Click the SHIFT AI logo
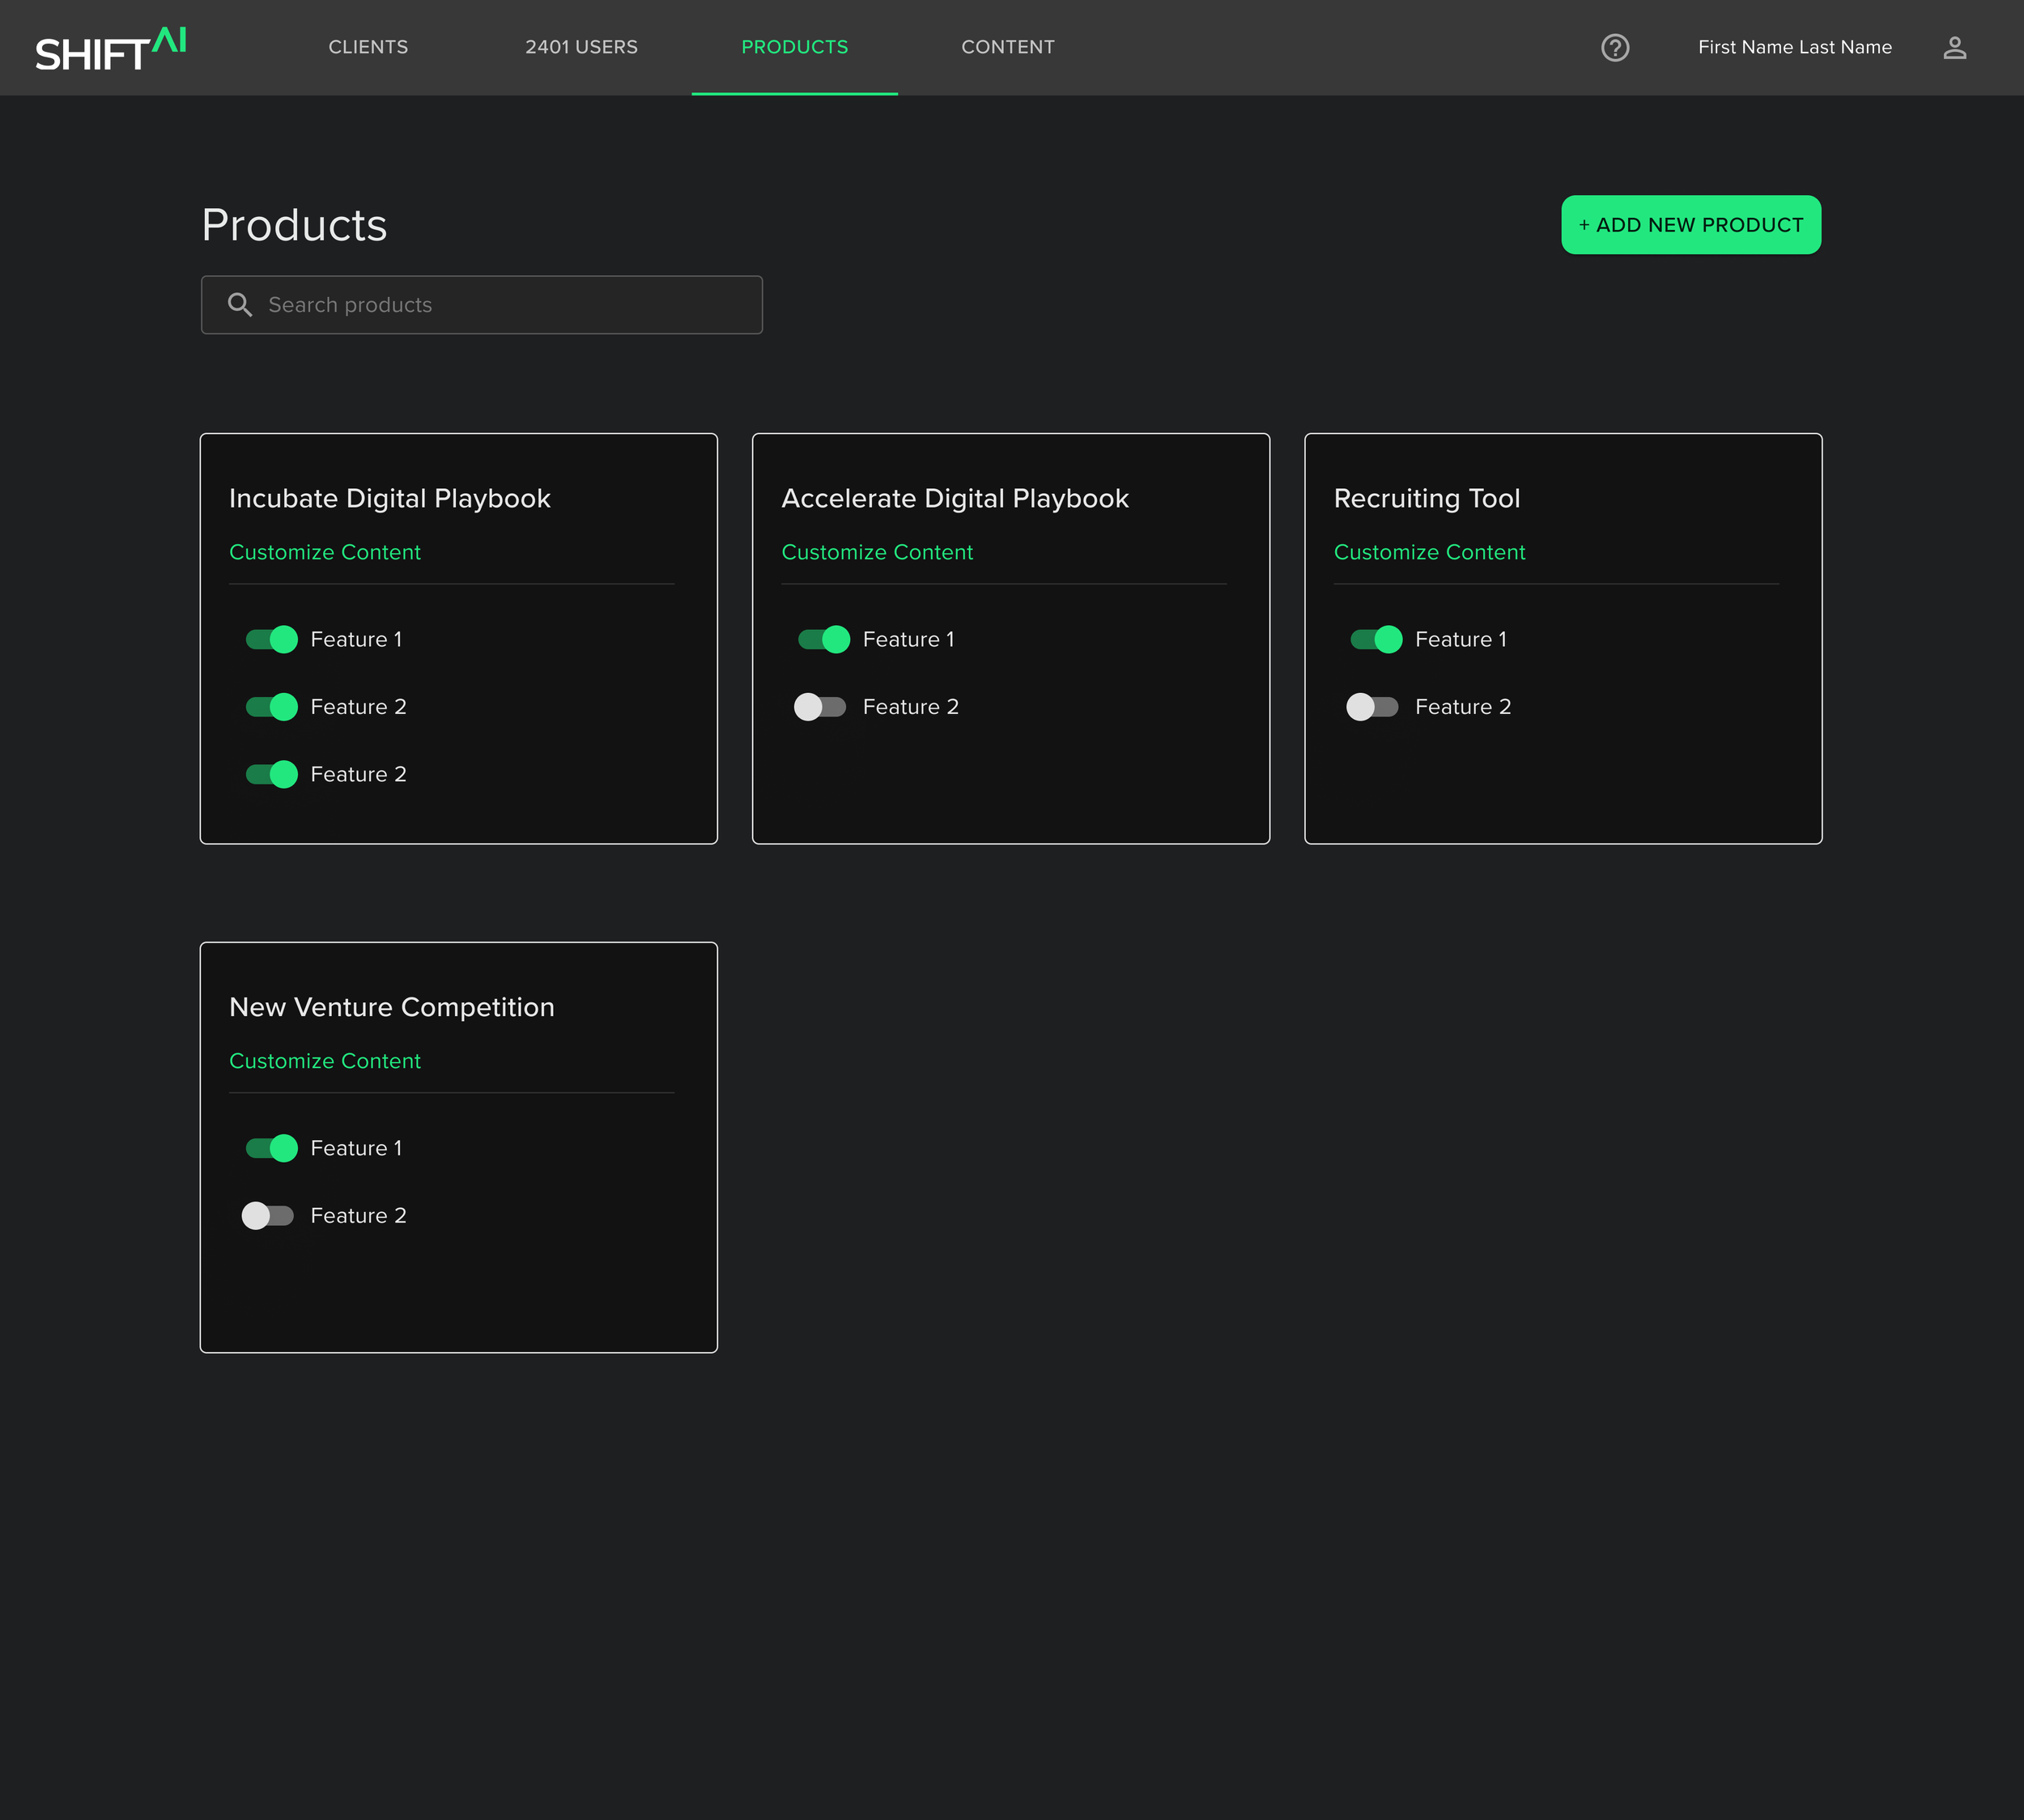Viewport: 2024px width, 1820px height. click(x=110, y=49)
